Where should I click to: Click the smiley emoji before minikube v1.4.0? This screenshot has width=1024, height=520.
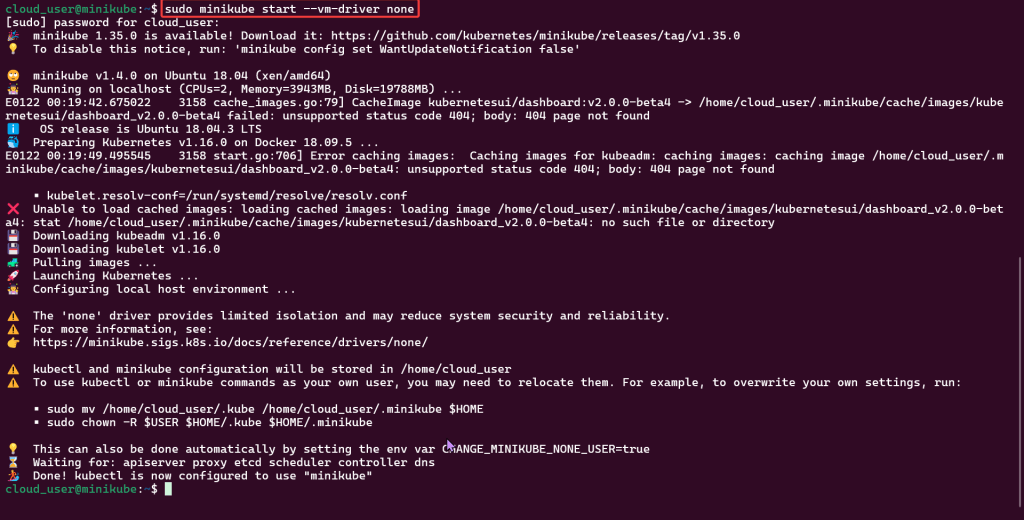click(x=13, y=75)
